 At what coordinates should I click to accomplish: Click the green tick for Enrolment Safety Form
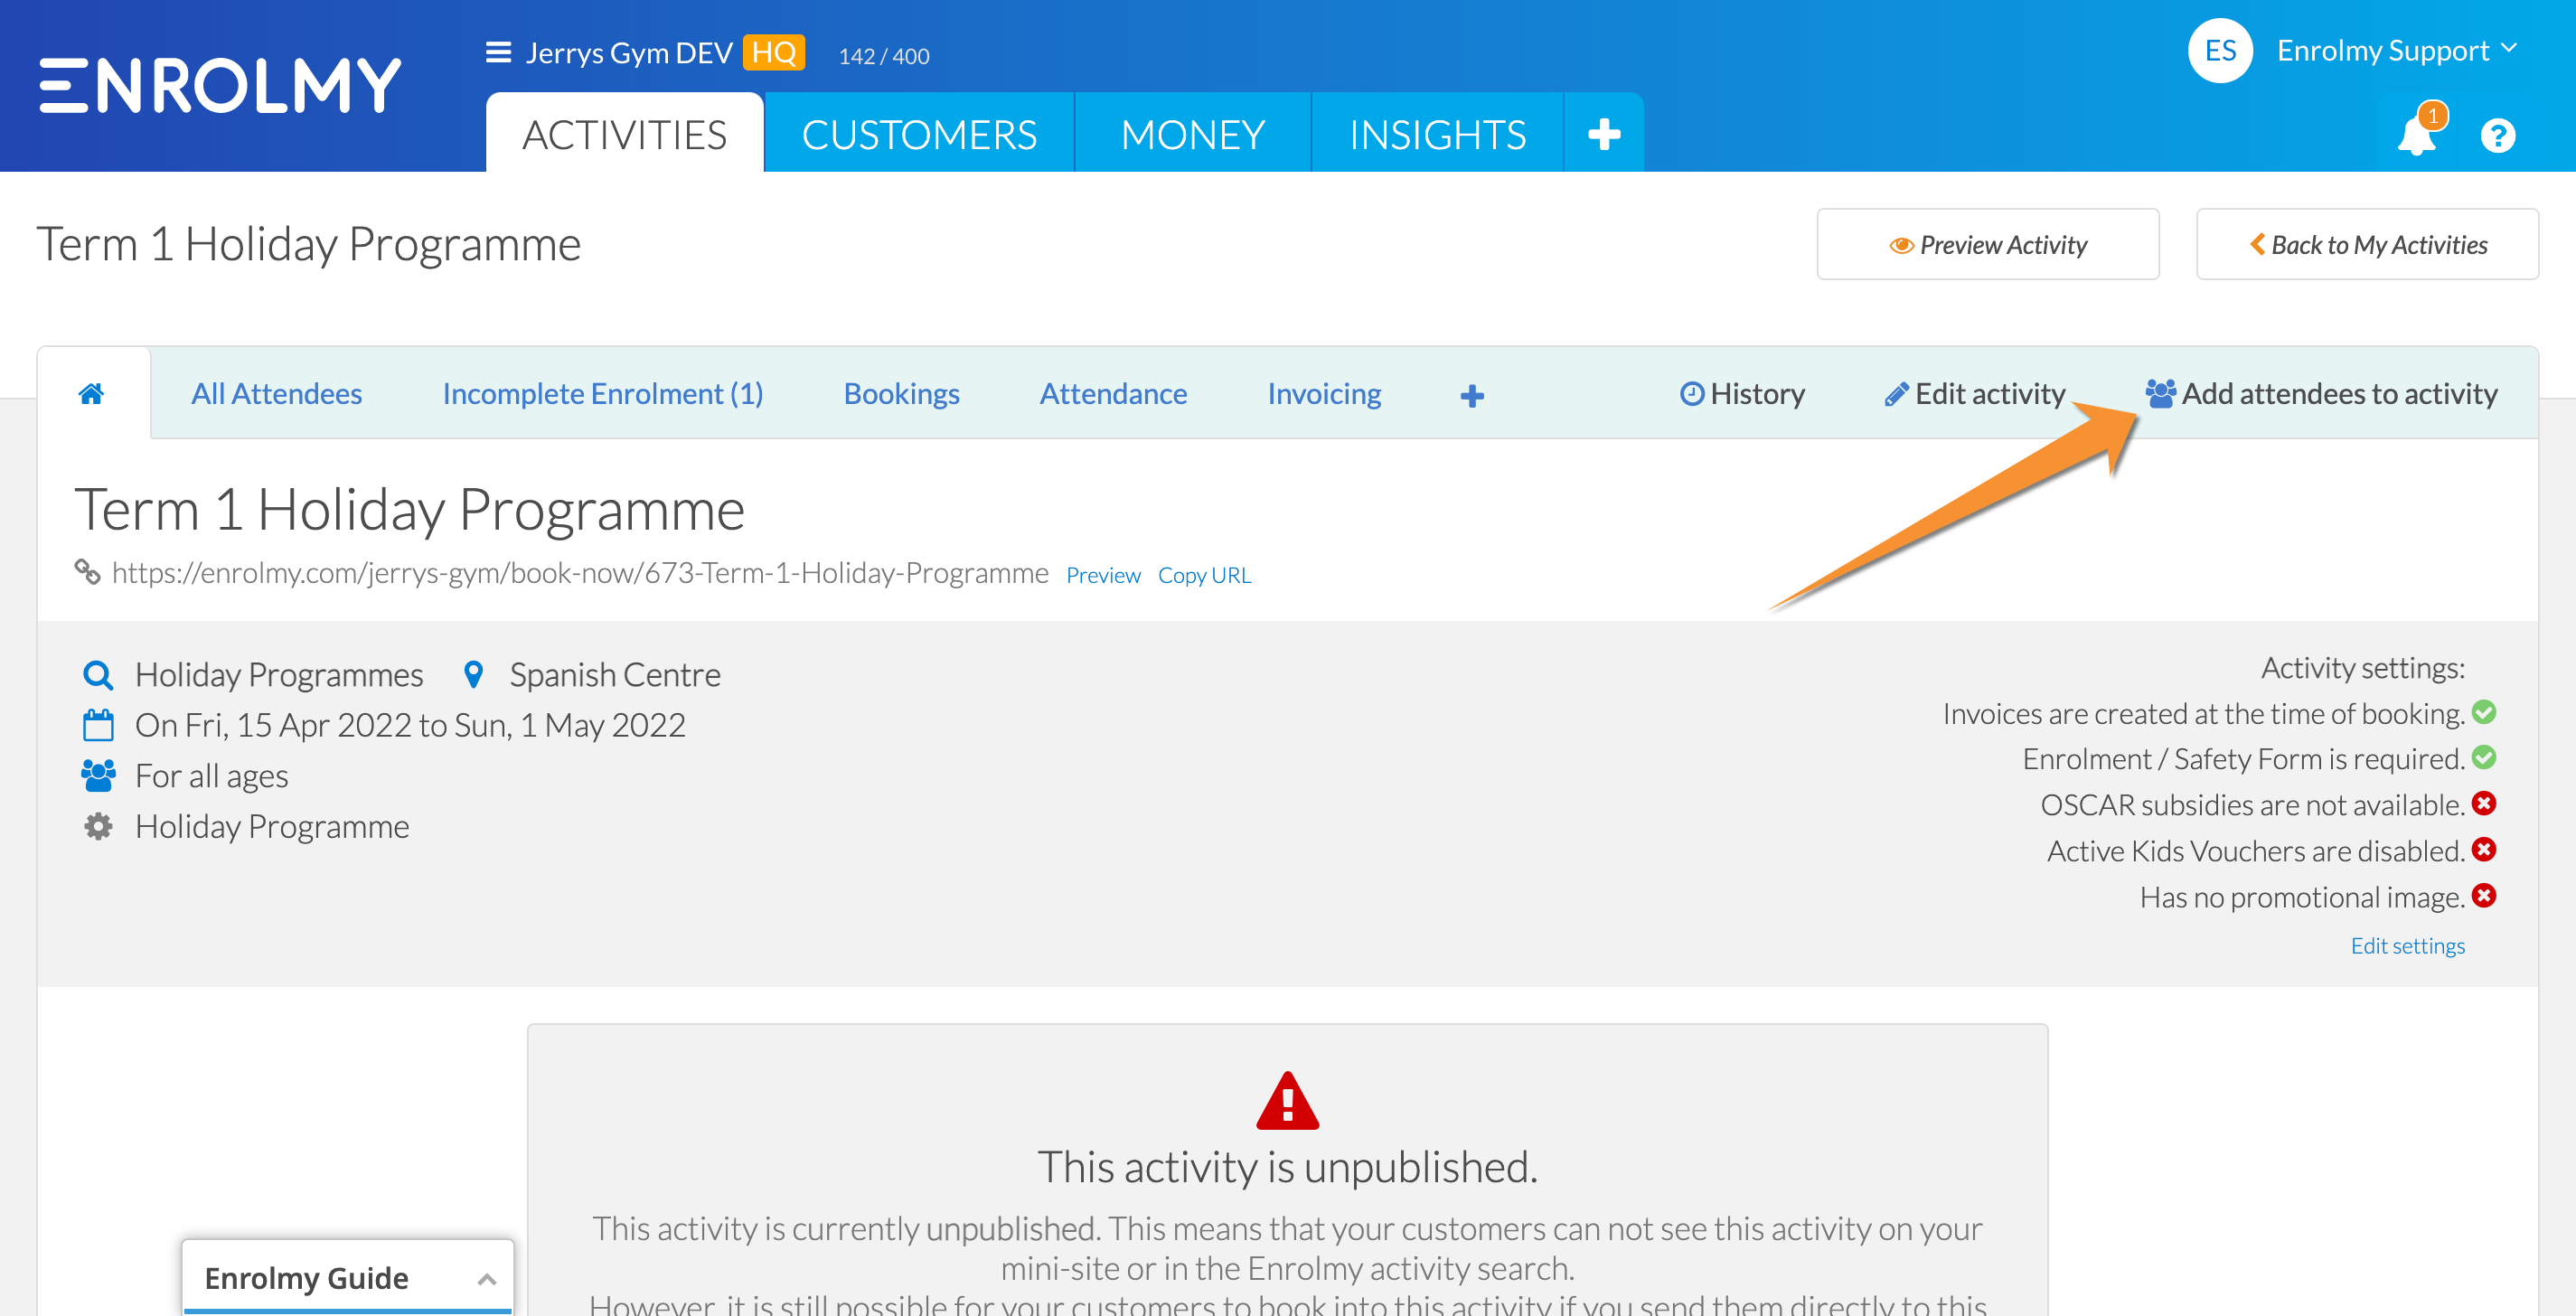pyautogui.click(x=2484, y=757)
